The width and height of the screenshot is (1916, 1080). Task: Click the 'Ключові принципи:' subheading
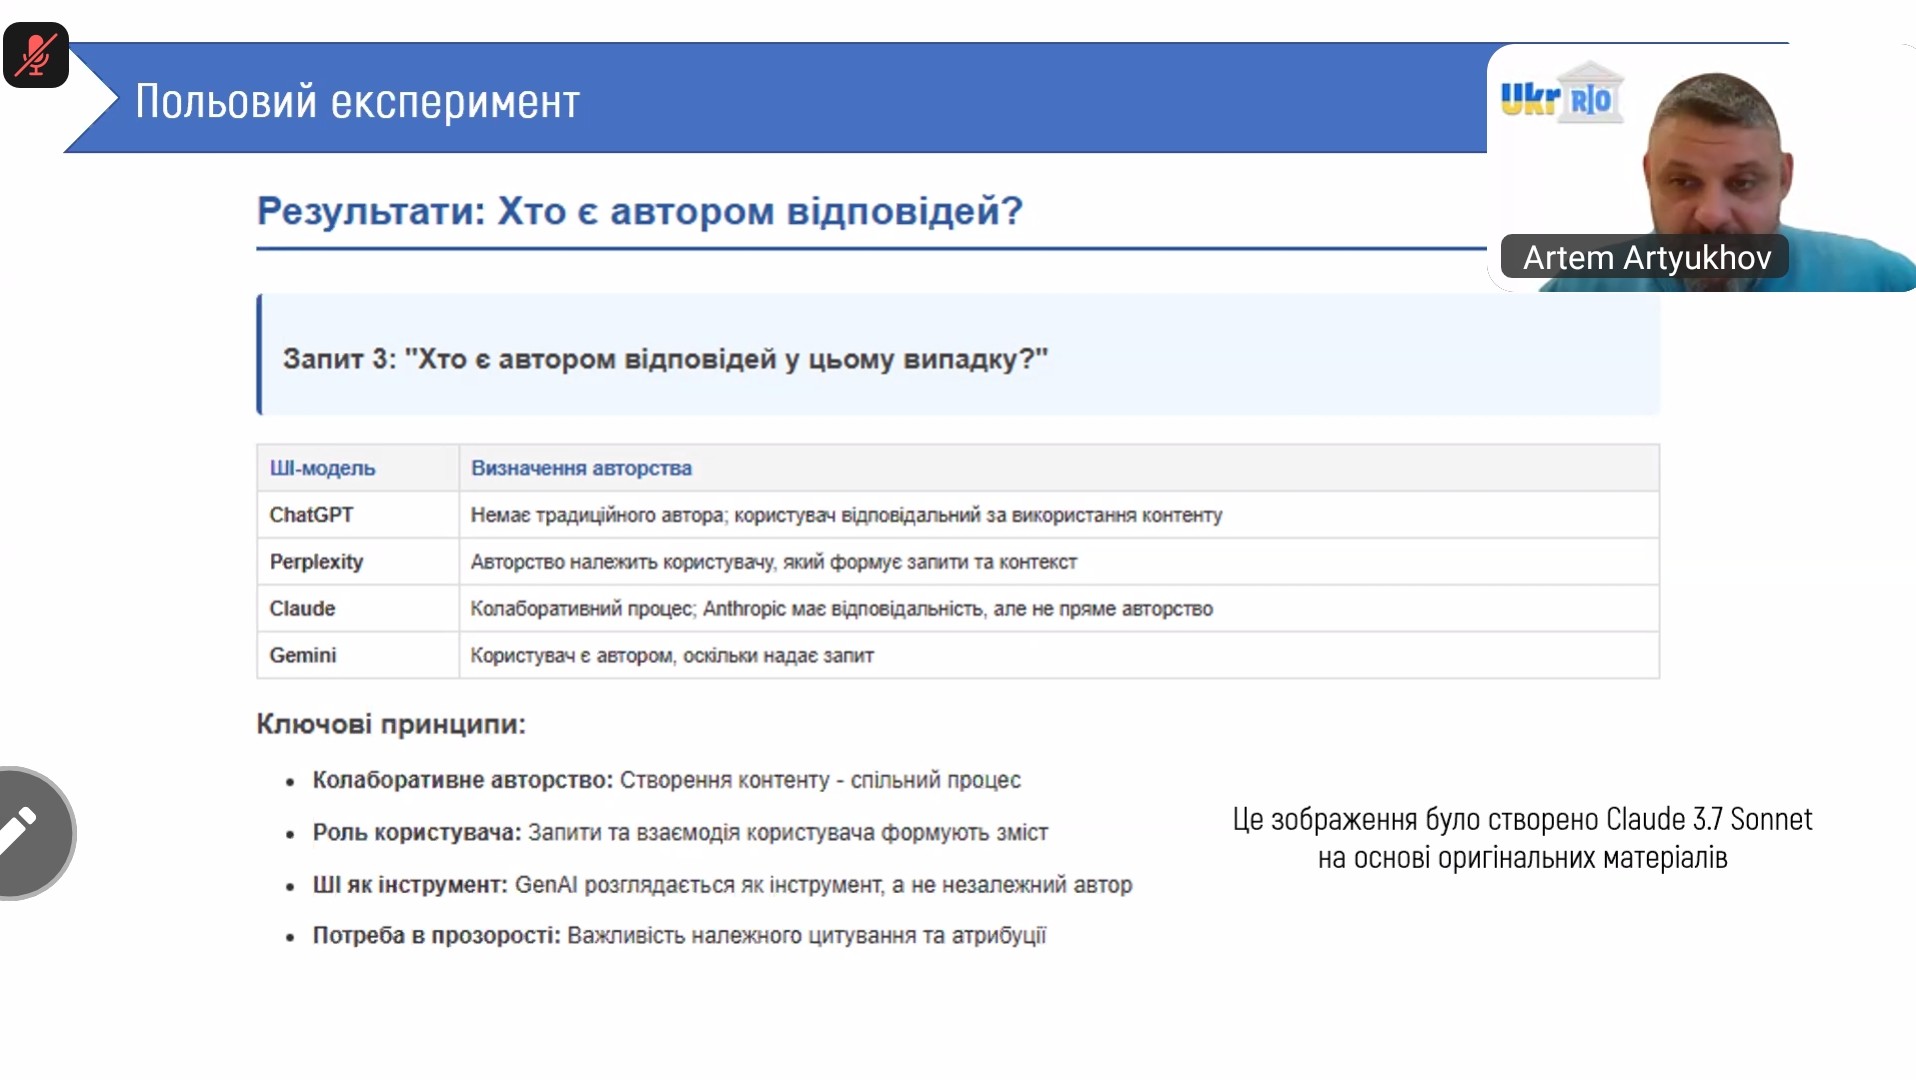(x=391, y=724)
